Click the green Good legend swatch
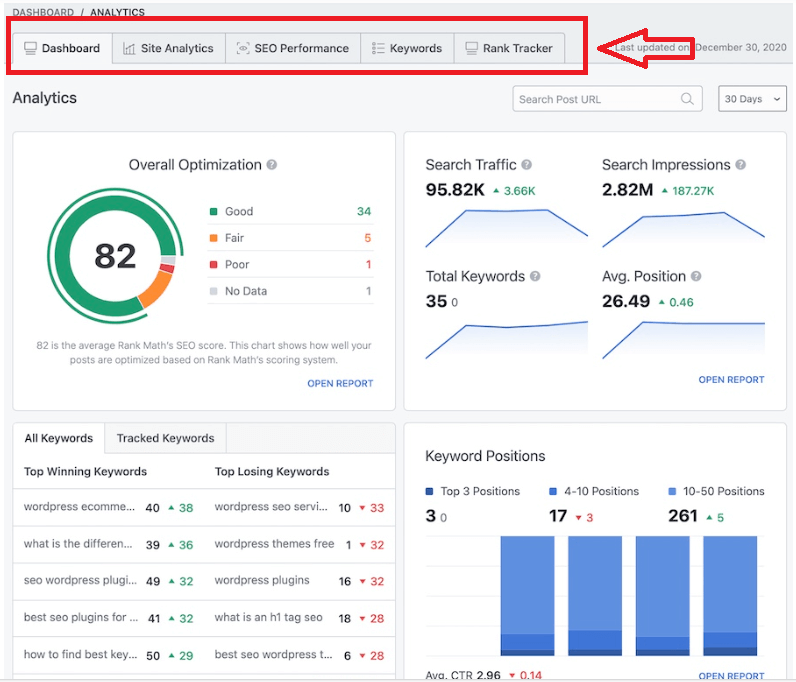The image size is (796, 682). (x=214, y=212)
